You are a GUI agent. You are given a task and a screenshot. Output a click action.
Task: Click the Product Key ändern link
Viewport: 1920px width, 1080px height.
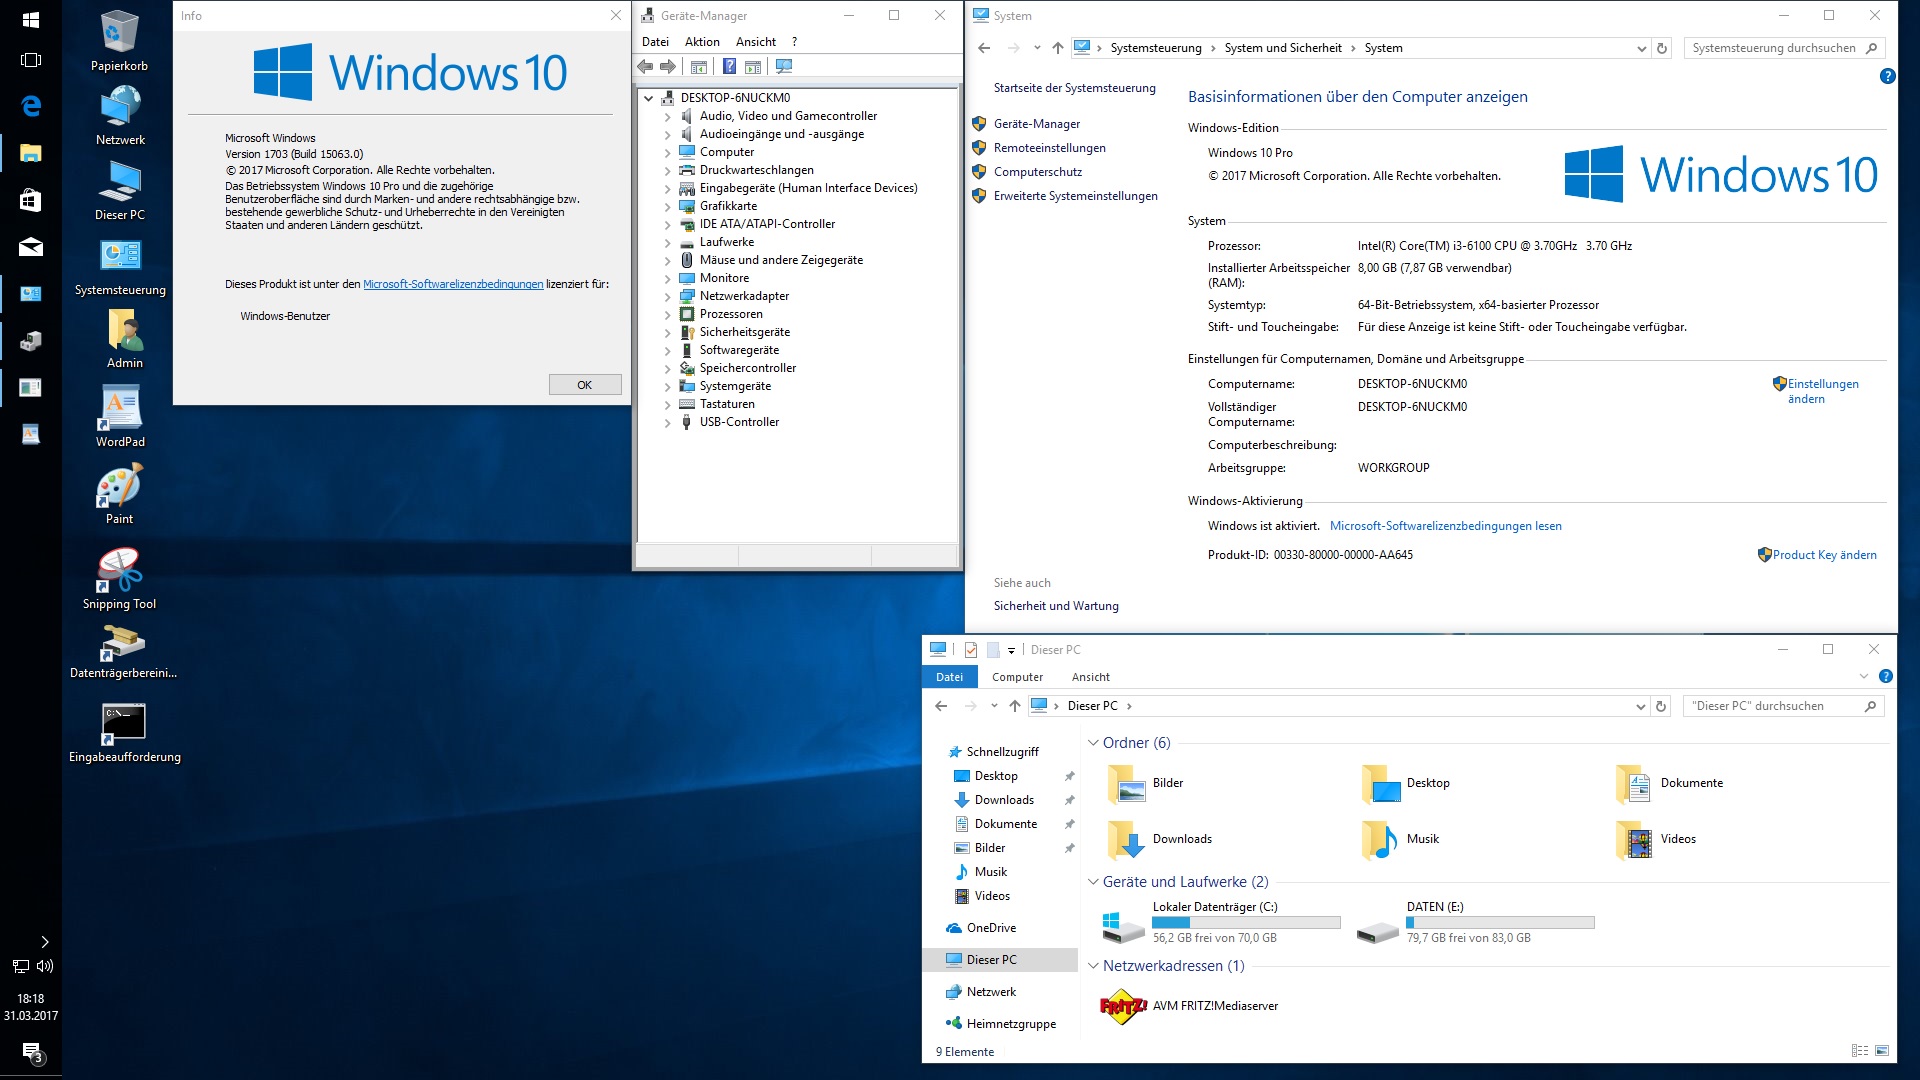tap(1824, 555)
